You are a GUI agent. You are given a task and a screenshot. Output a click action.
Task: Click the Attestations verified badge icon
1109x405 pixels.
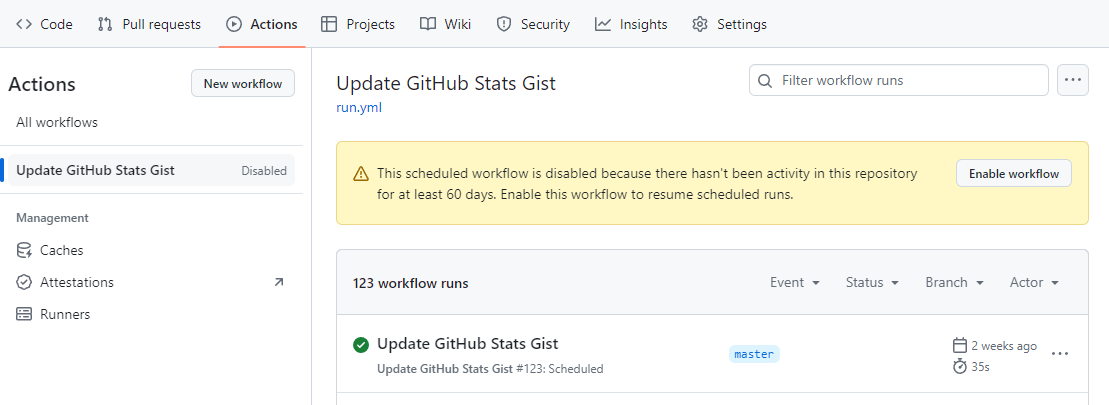click(24, 282)
